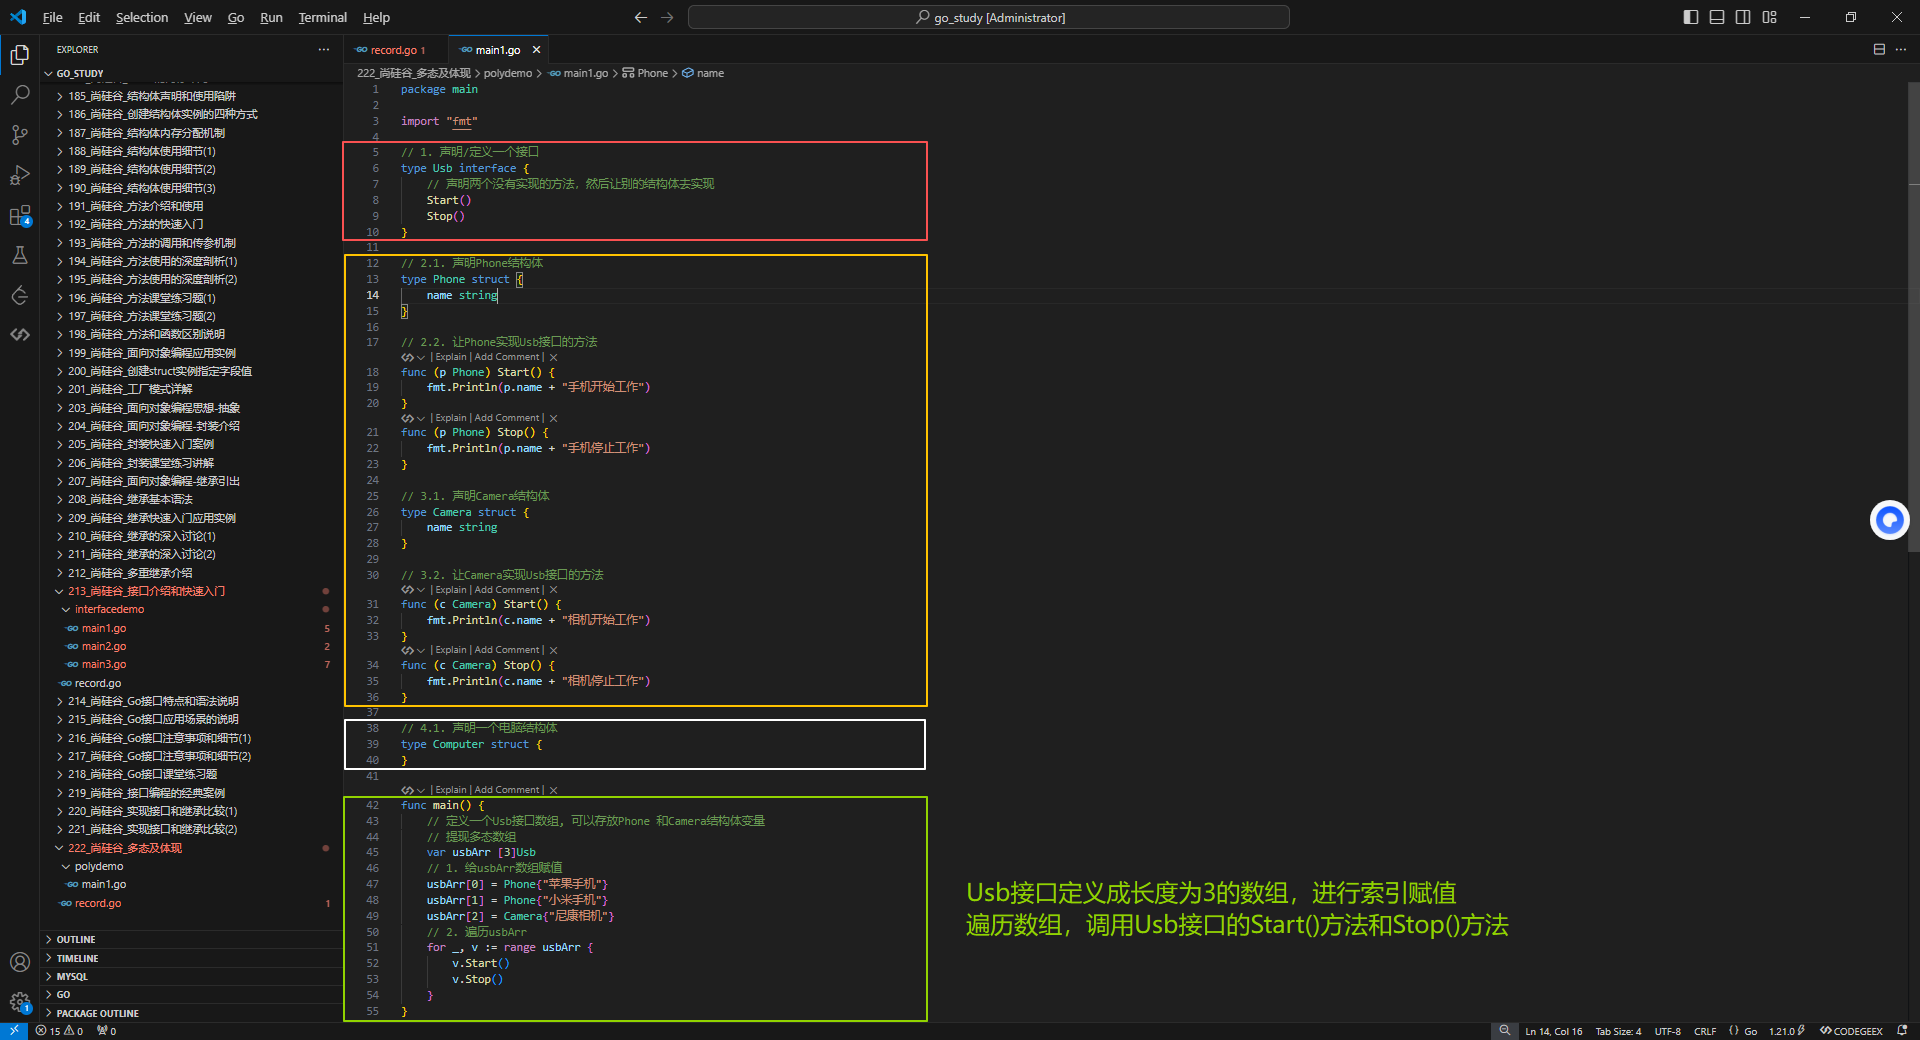Select Tab Size: 4 in status bar
This screenshot has height=1040, width=1920.
coord(1618,1031)
